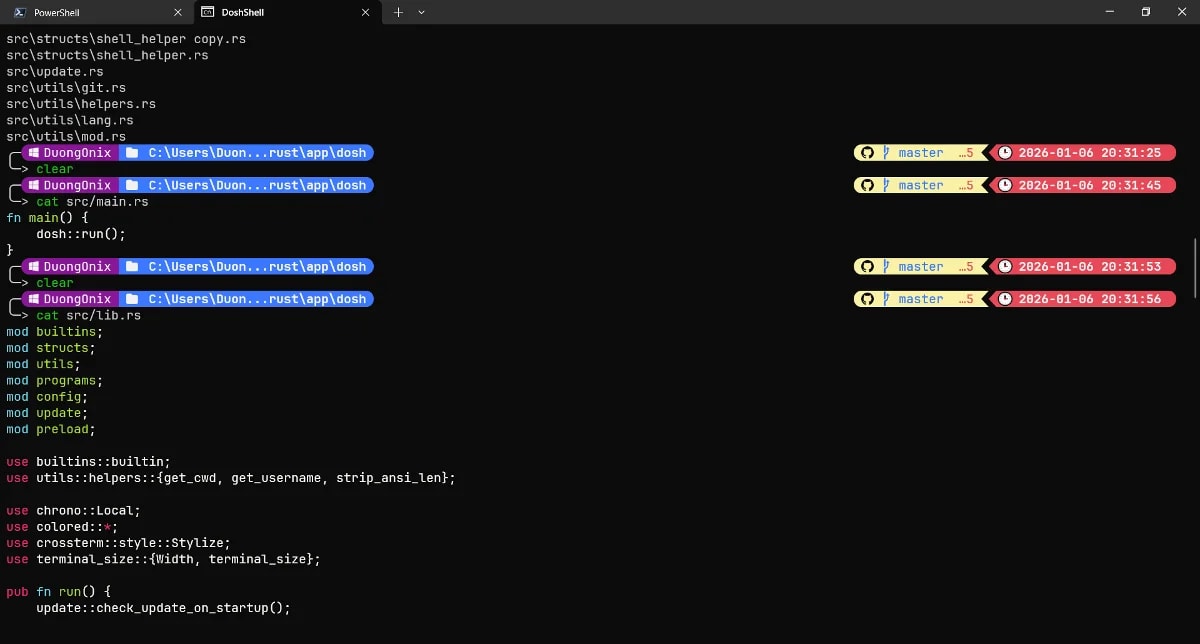Image resolution: width=1200 pixels, height=644 pixels.
Task: Close the PowerShell tab
Action: pyautogui.click(x=178, y=12)
